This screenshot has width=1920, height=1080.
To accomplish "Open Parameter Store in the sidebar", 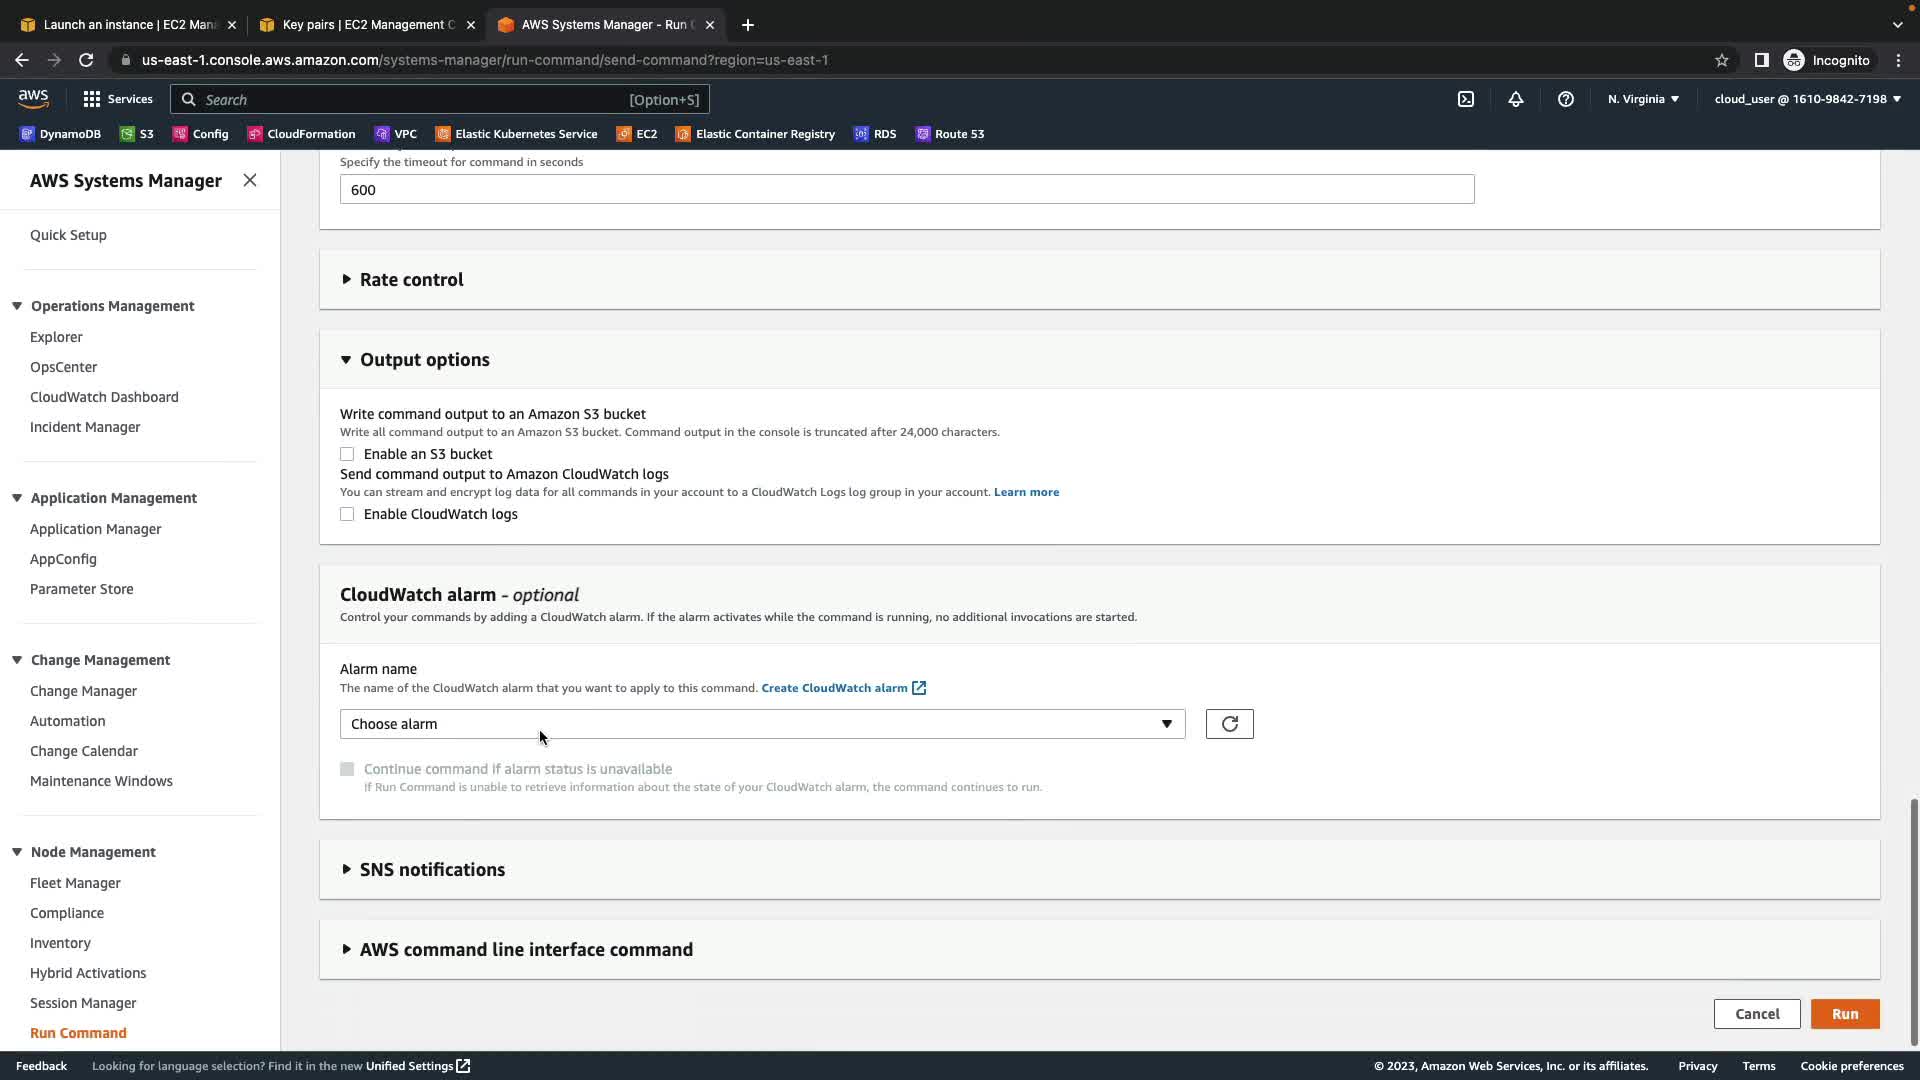I will tap(81, 589).
